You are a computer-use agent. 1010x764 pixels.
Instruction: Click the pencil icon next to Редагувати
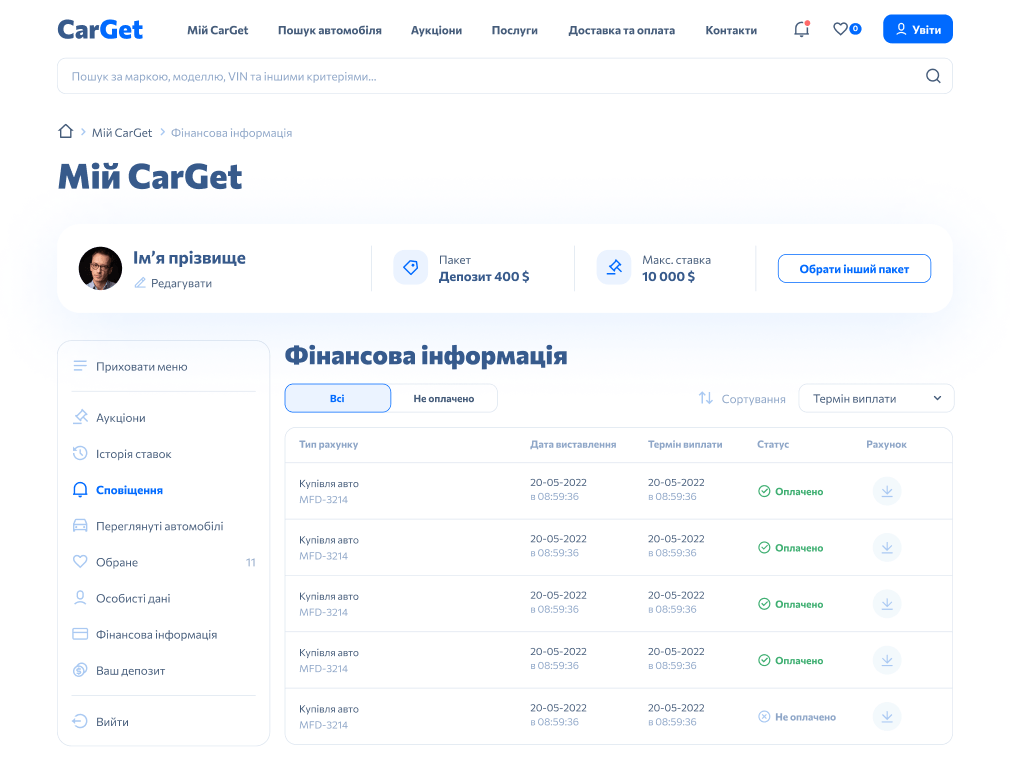[x=140, y=283]
